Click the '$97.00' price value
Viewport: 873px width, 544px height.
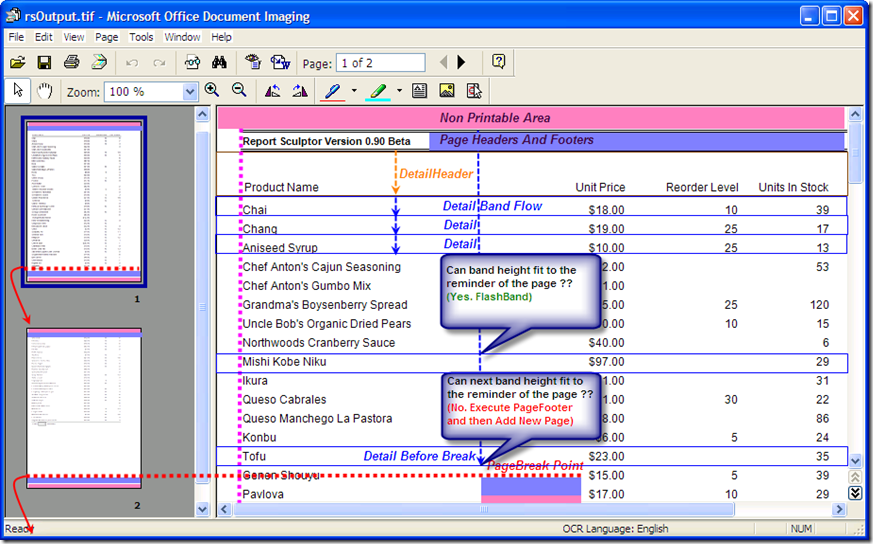click(x=606, y=362)
